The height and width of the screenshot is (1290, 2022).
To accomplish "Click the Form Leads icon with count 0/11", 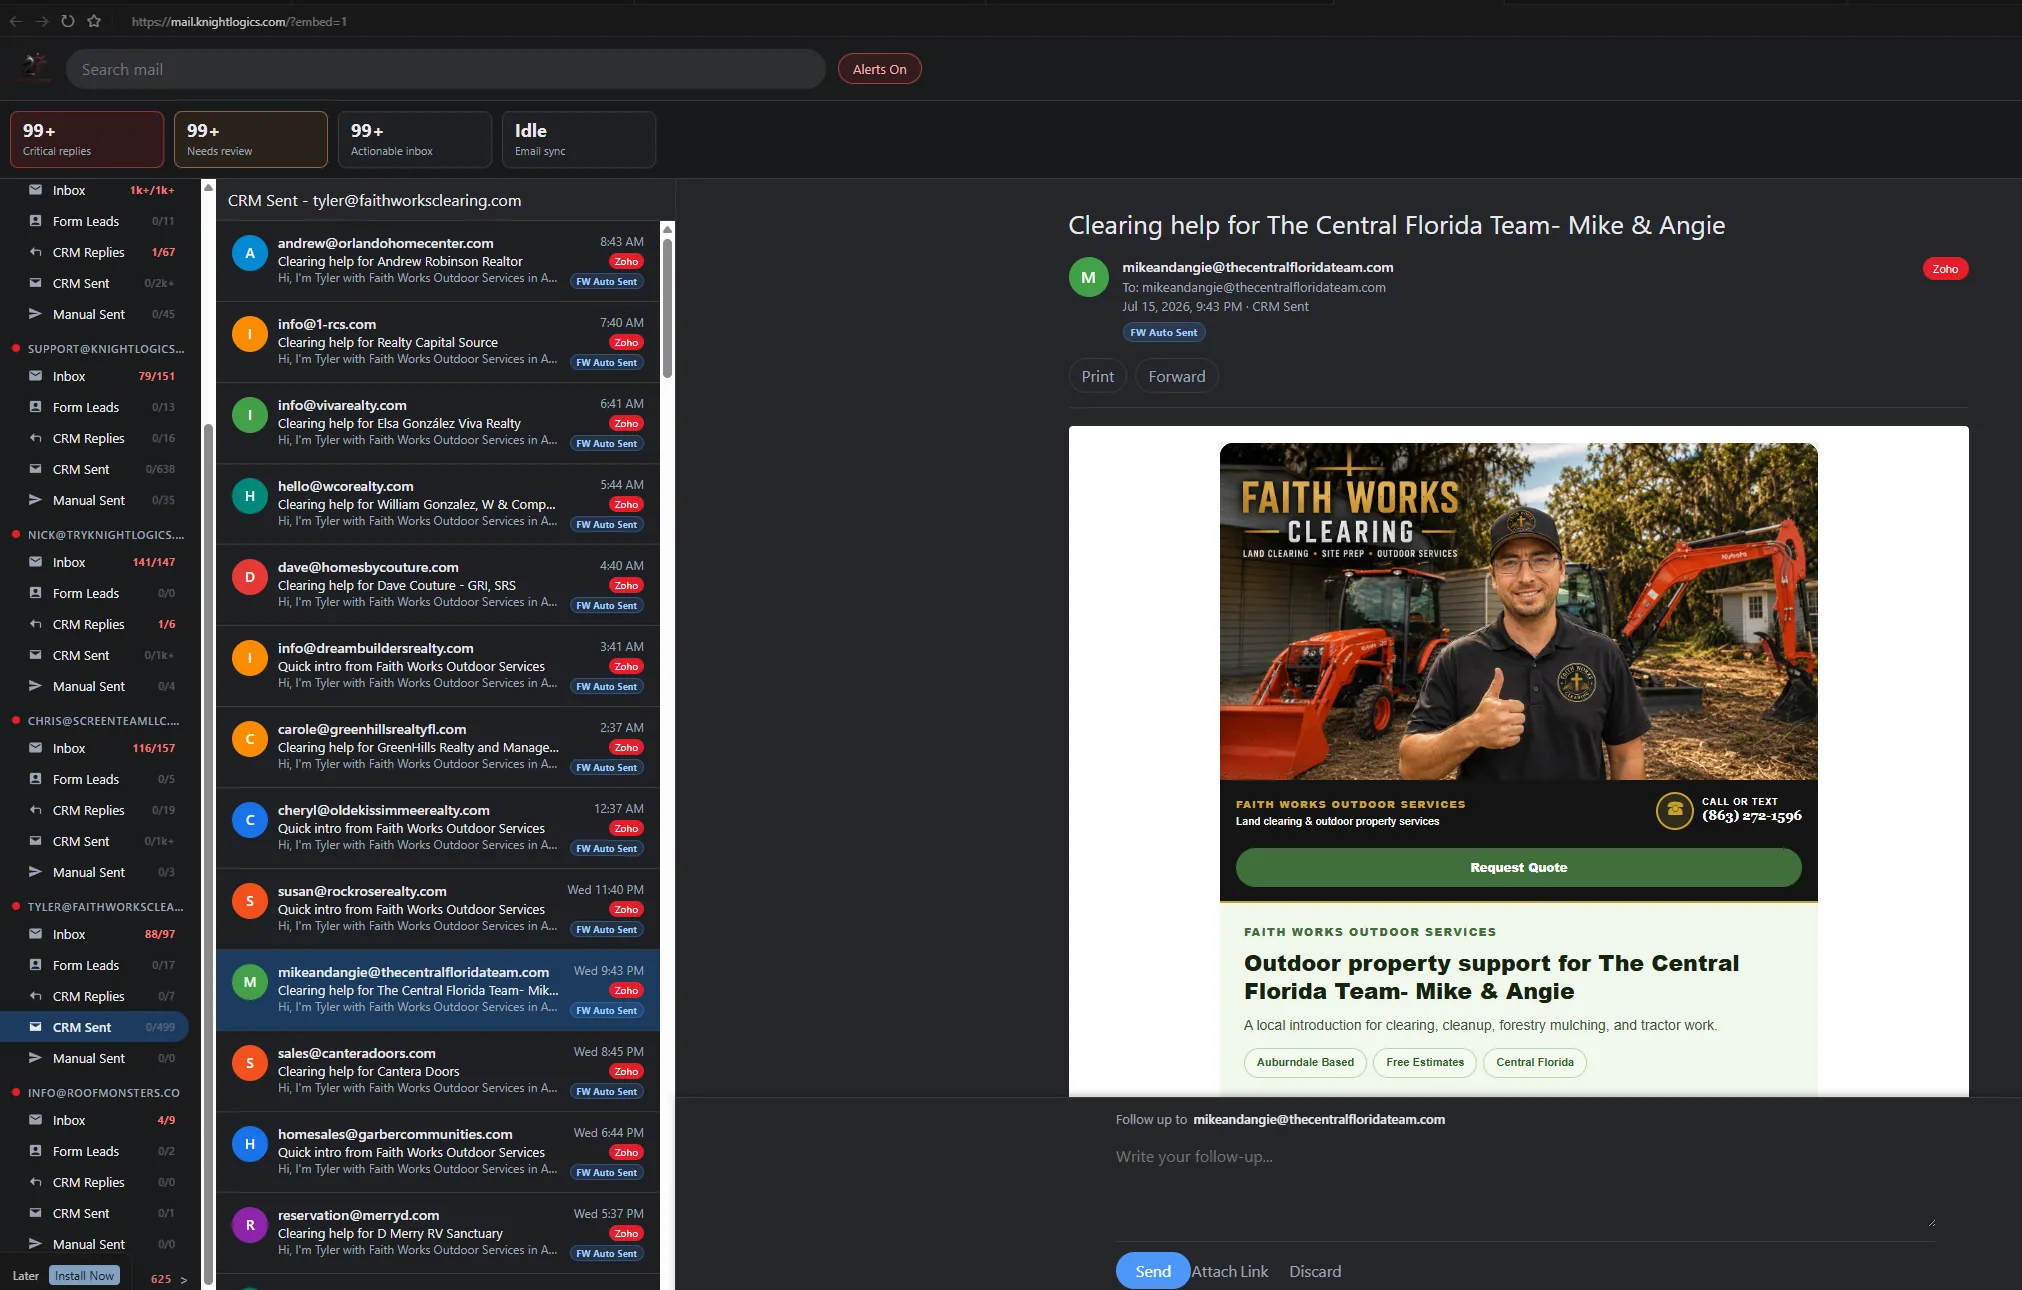I will click(35, 221).
